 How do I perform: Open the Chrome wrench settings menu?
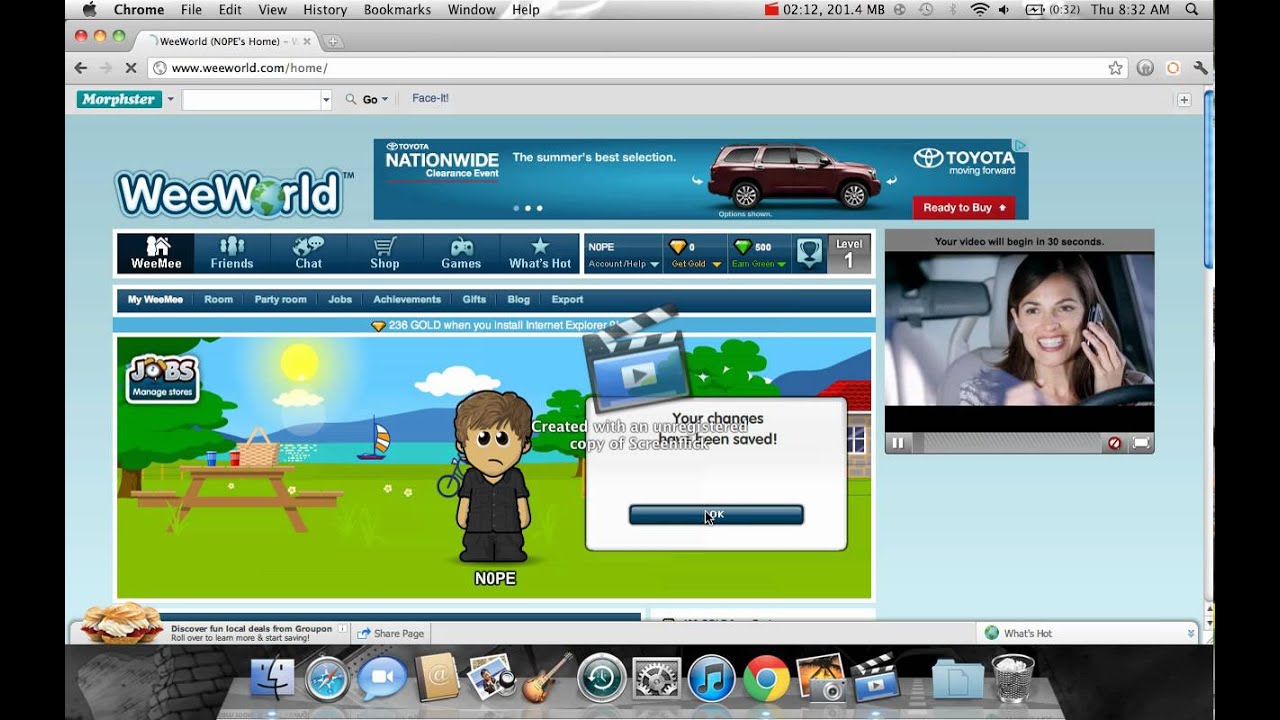[1201, 68]
